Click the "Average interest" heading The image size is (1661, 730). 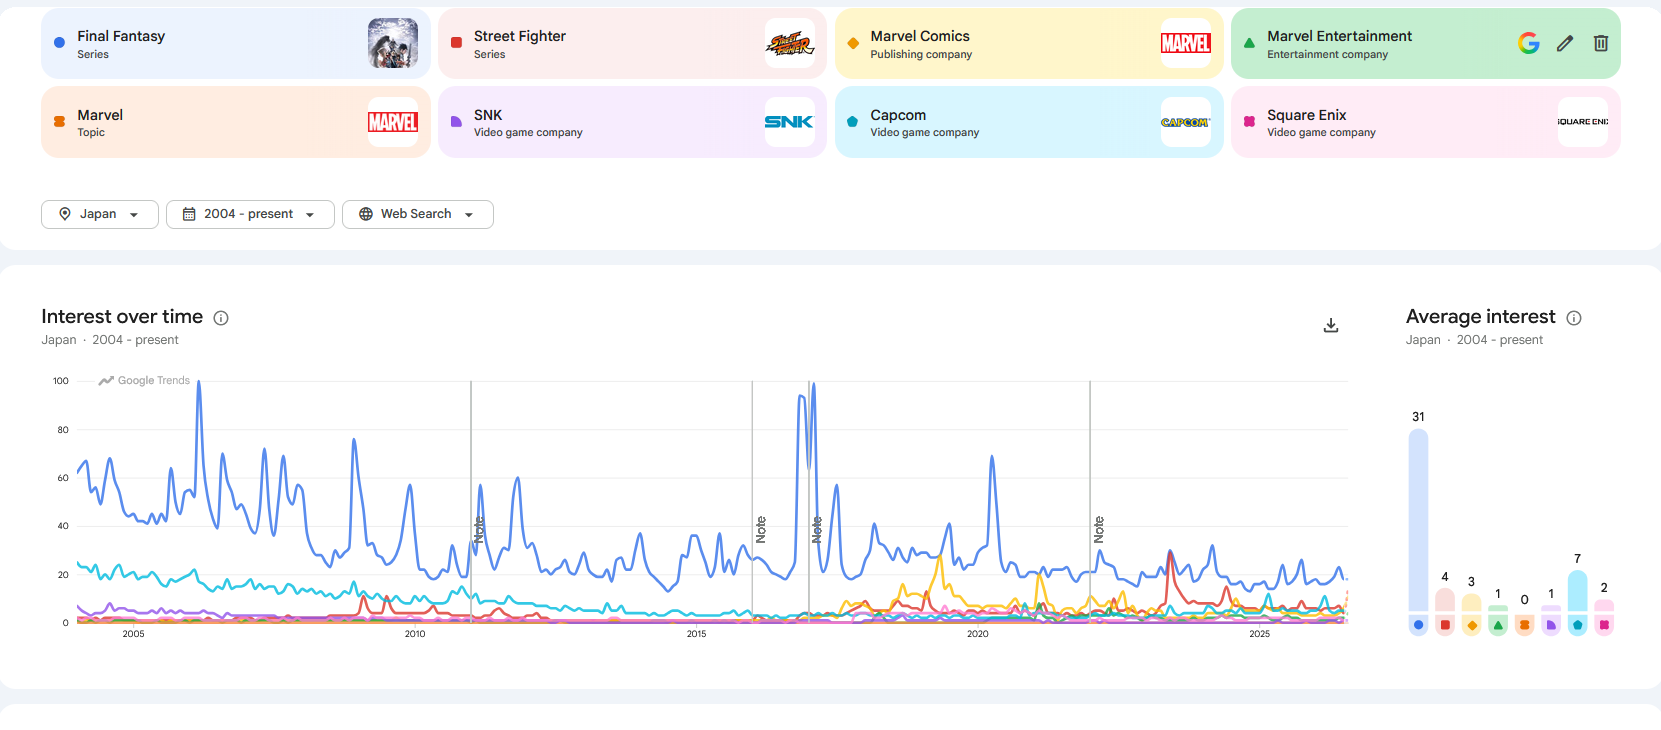(x=1480, y=317)
